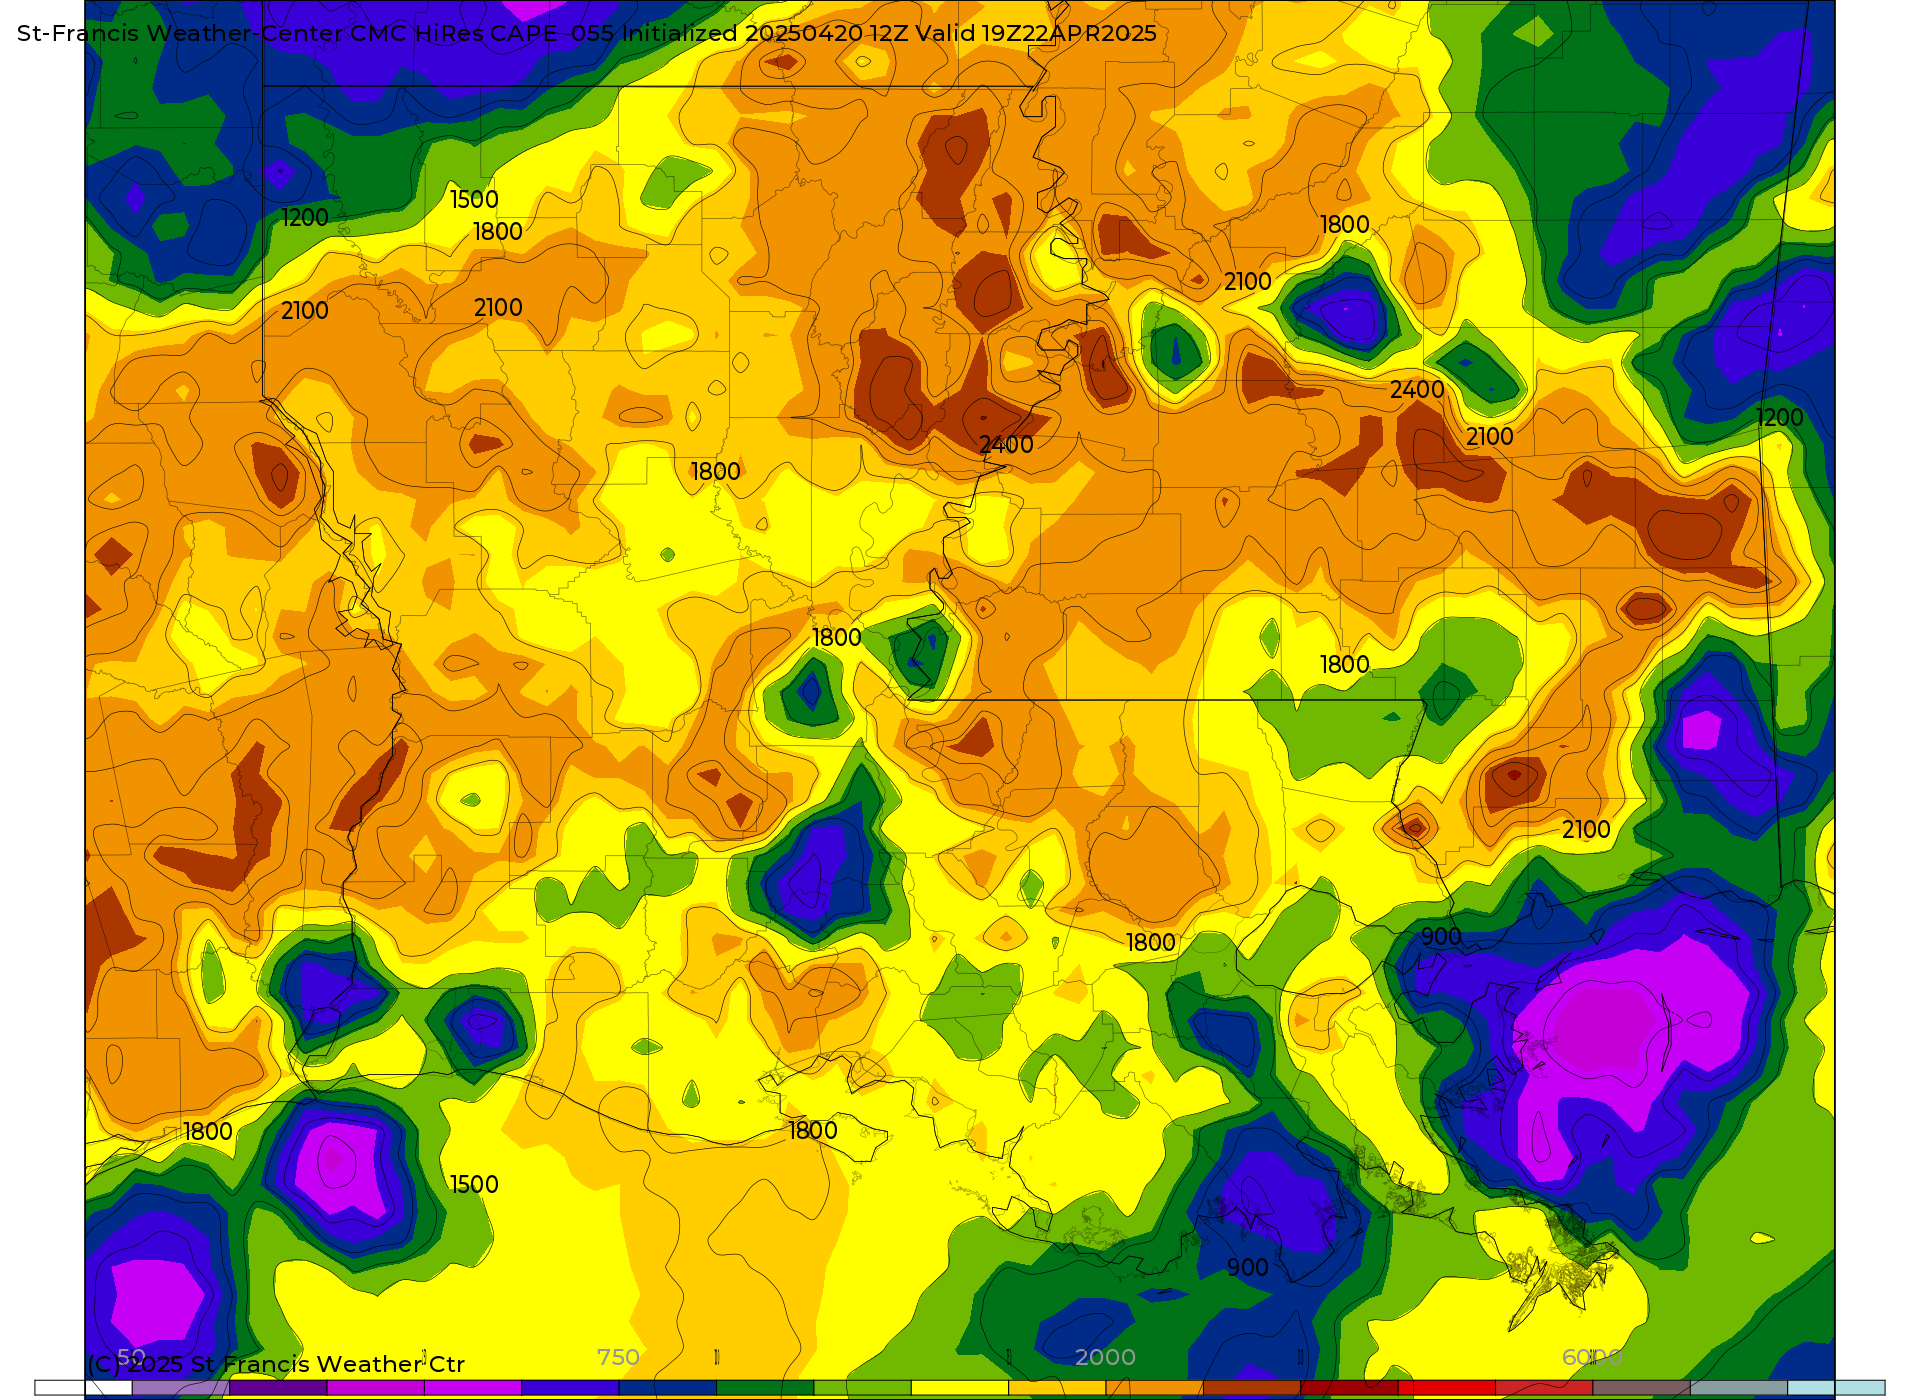Select the dark red swatch in the color bar

point(1349,1388)
